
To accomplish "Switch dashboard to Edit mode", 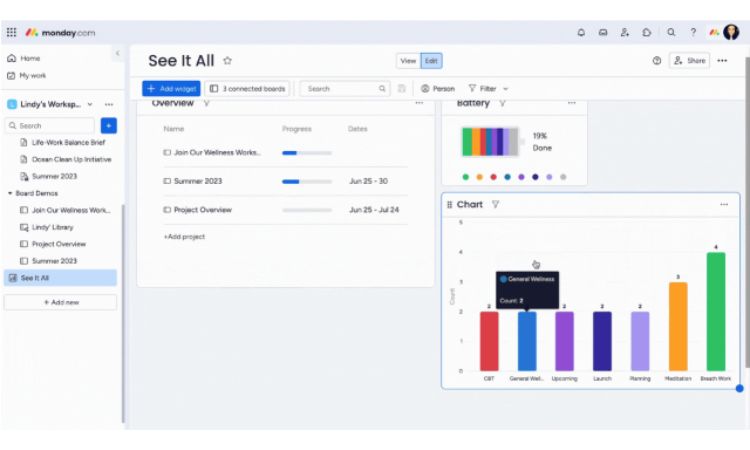I will (x=431, y=61).
